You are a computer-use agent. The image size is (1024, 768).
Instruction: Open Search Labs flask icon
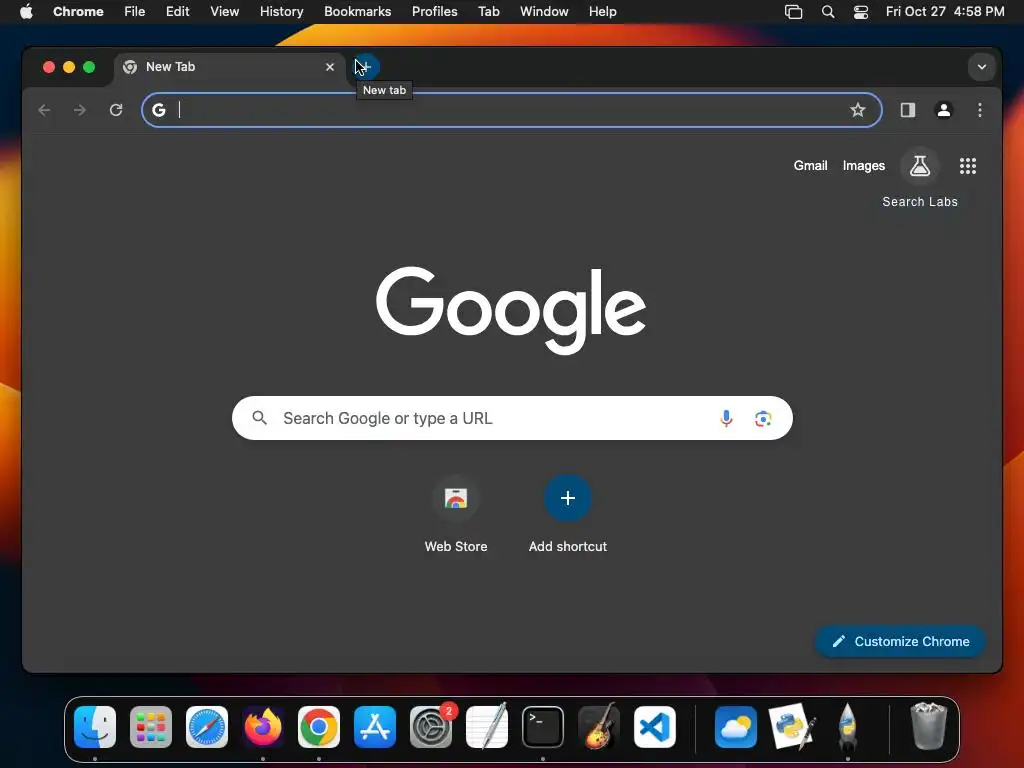[920, 166]
